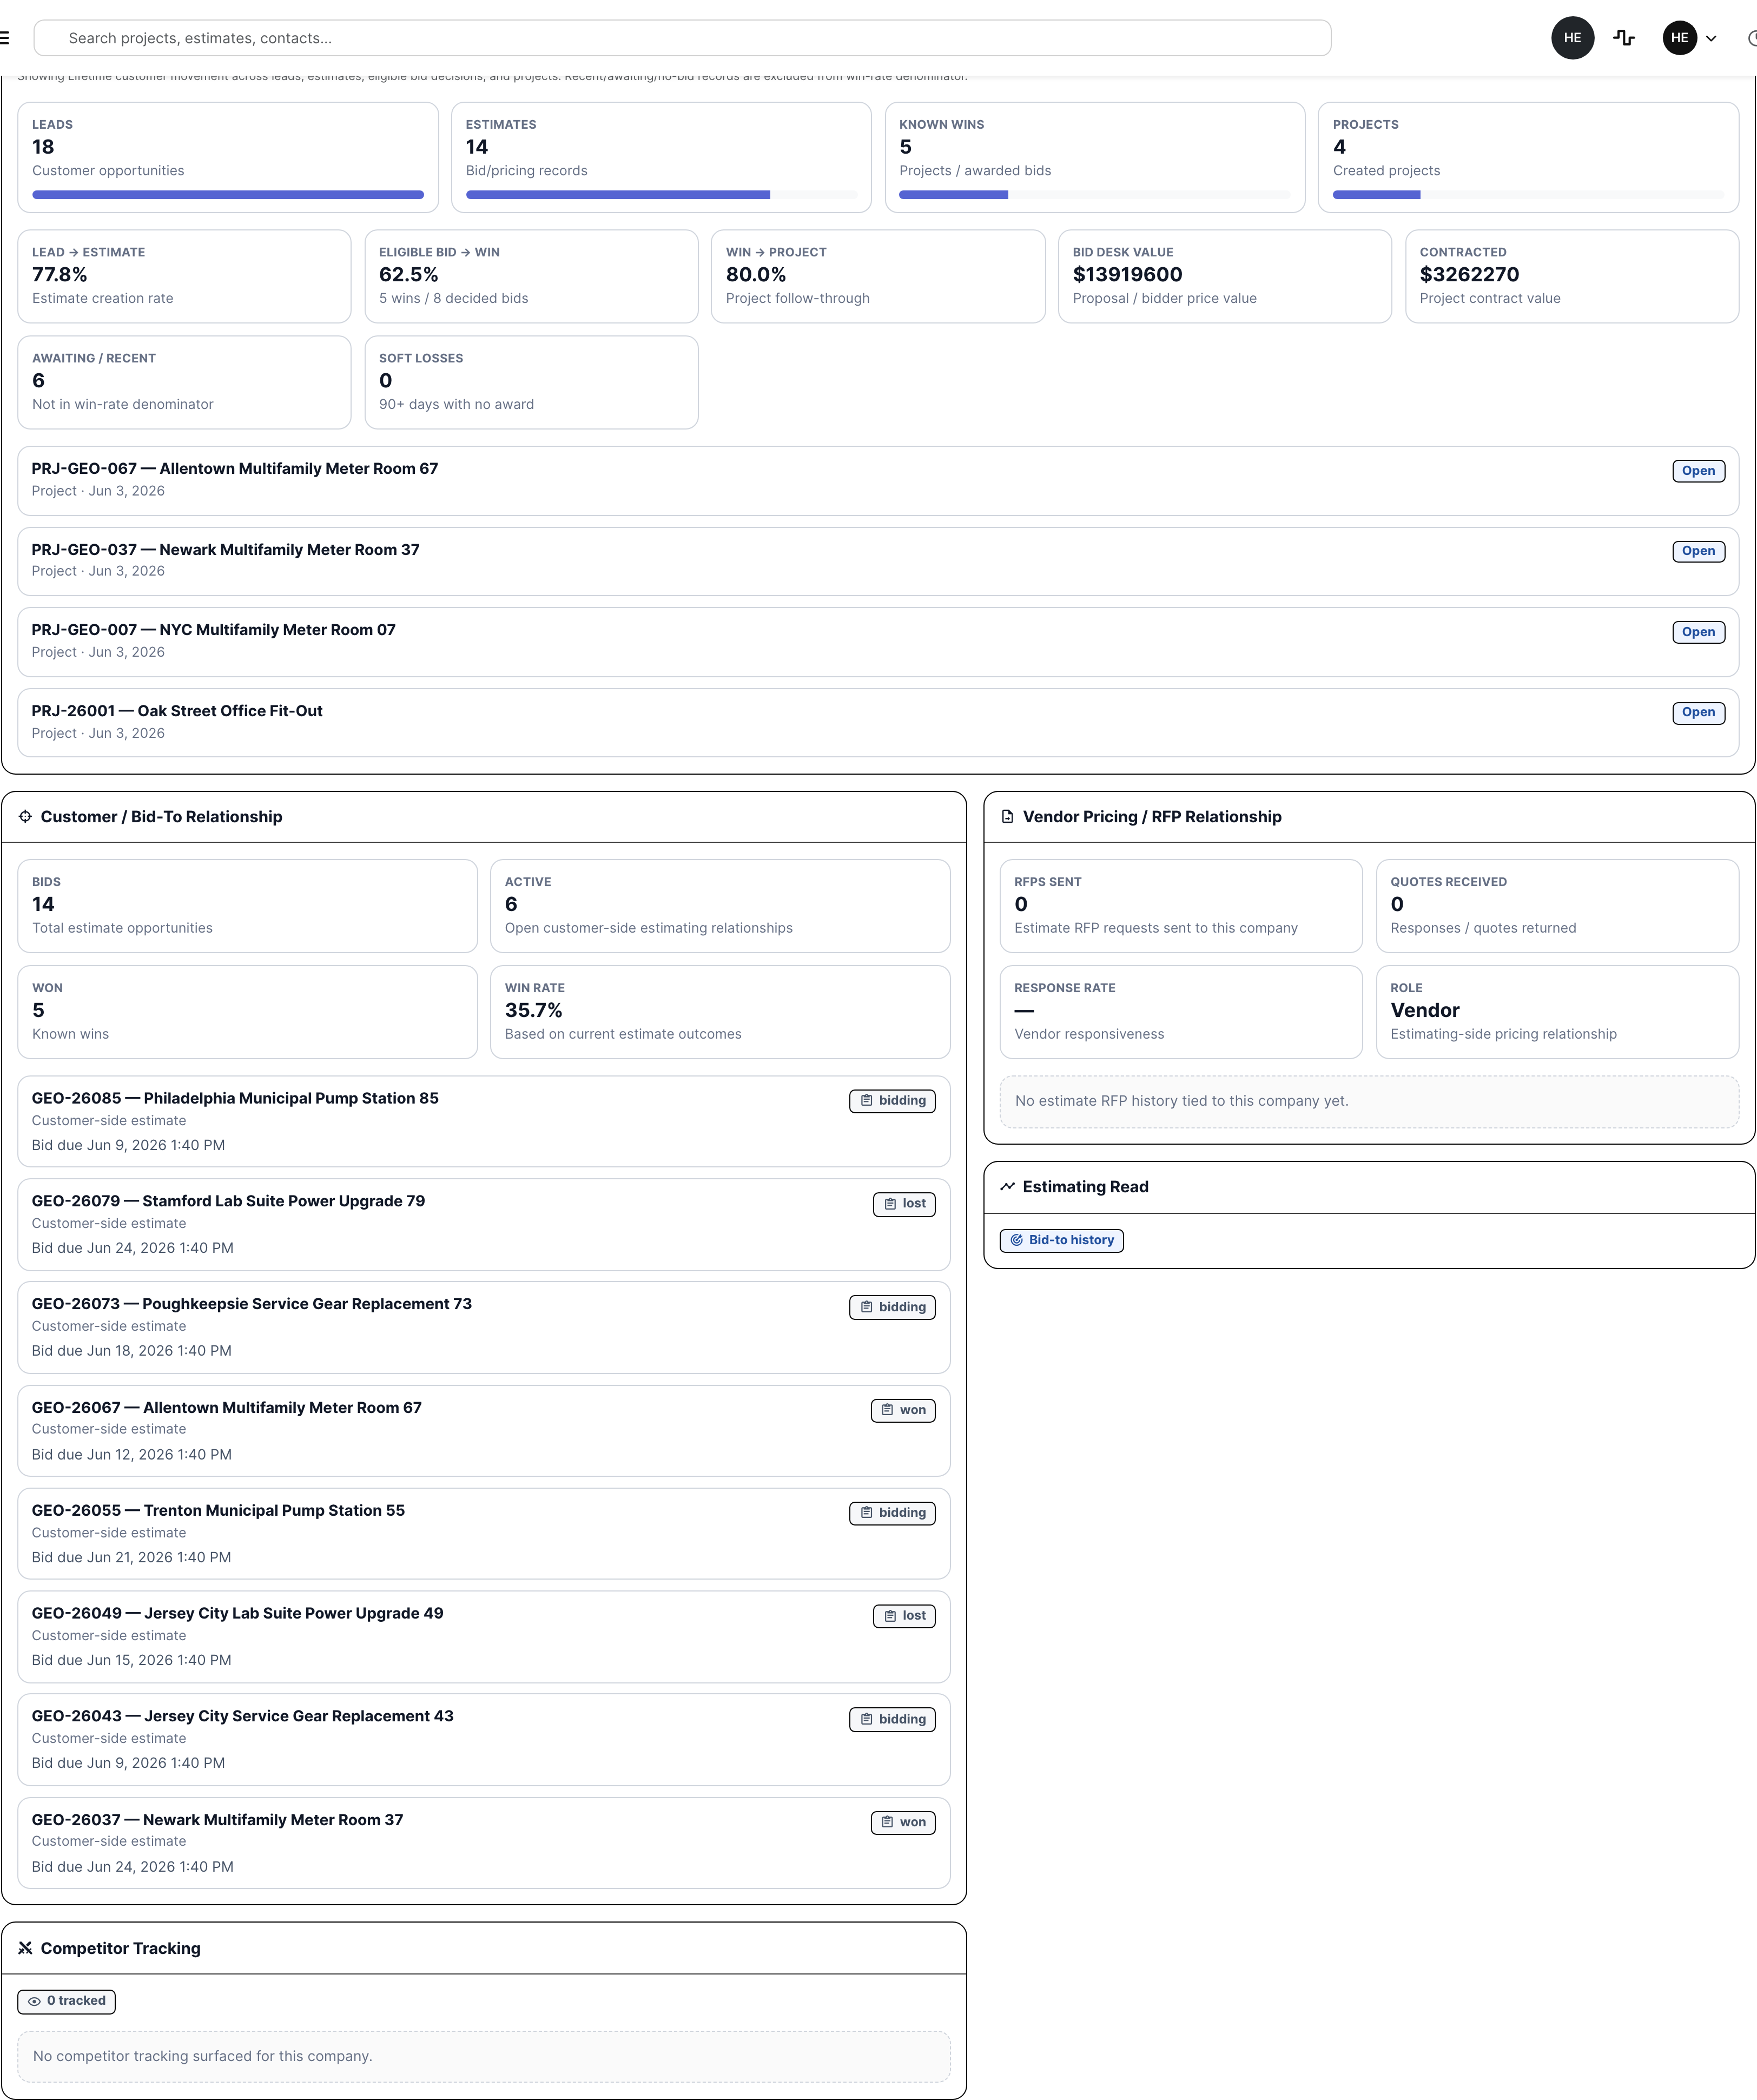Click clipboard icon on GEO-26073 bidding badge

(x=867, y=1307)
